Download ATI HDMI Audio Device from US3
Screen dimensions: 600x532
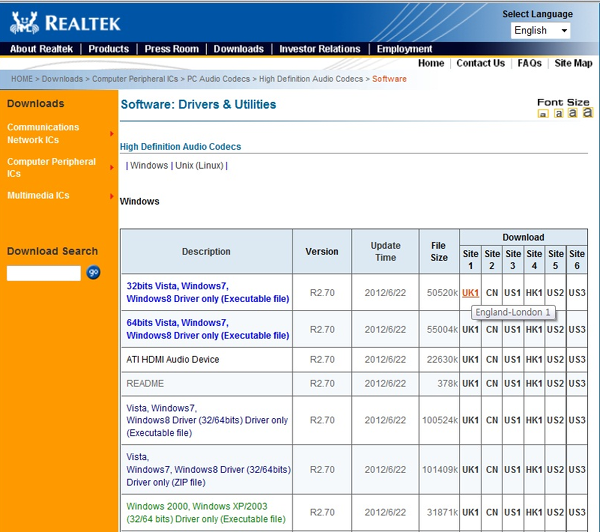577,360
